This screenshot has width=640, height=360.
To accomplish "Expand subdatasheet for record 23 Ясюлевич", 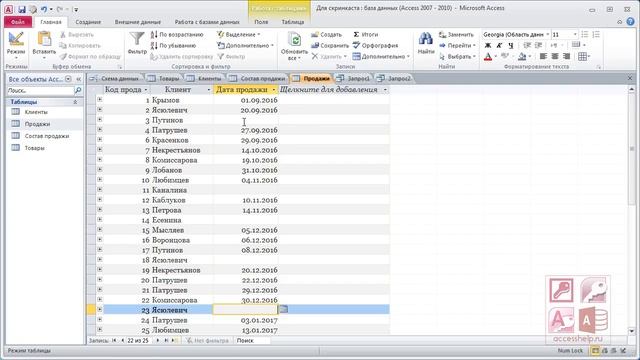I will (100, 309).
